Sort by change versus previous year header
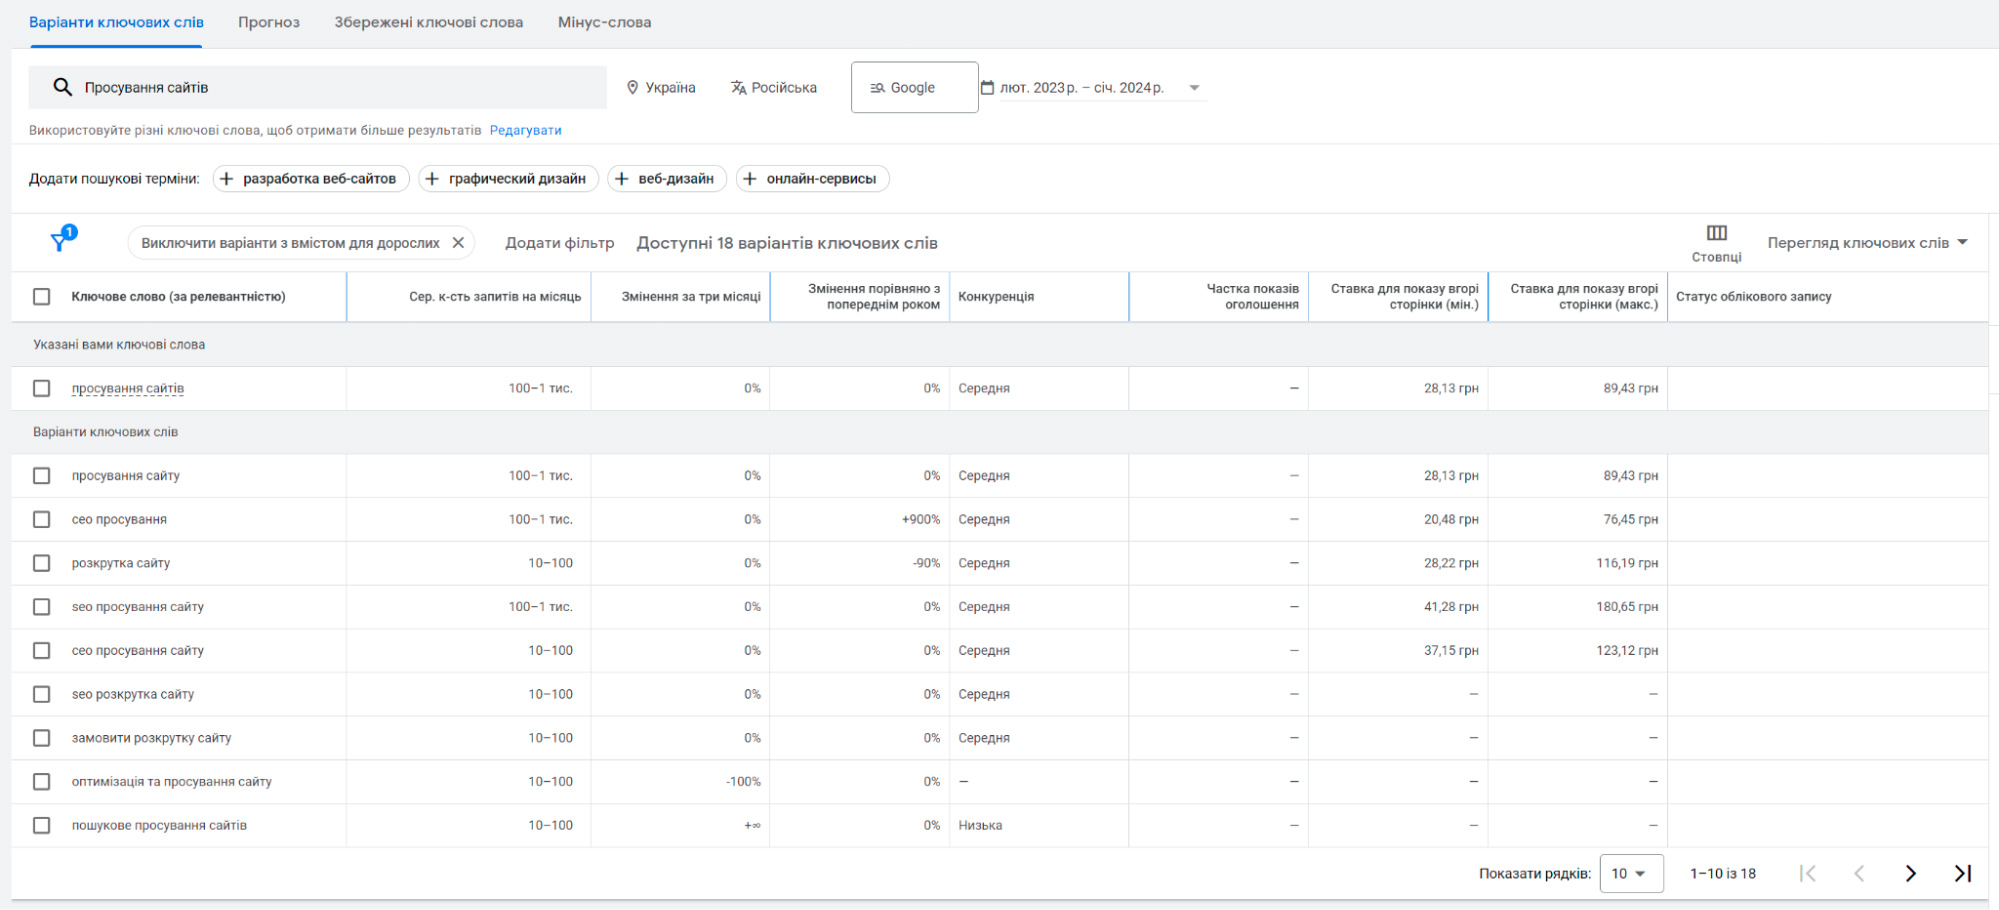This screenshot has width=1999, height=910. 874,297
